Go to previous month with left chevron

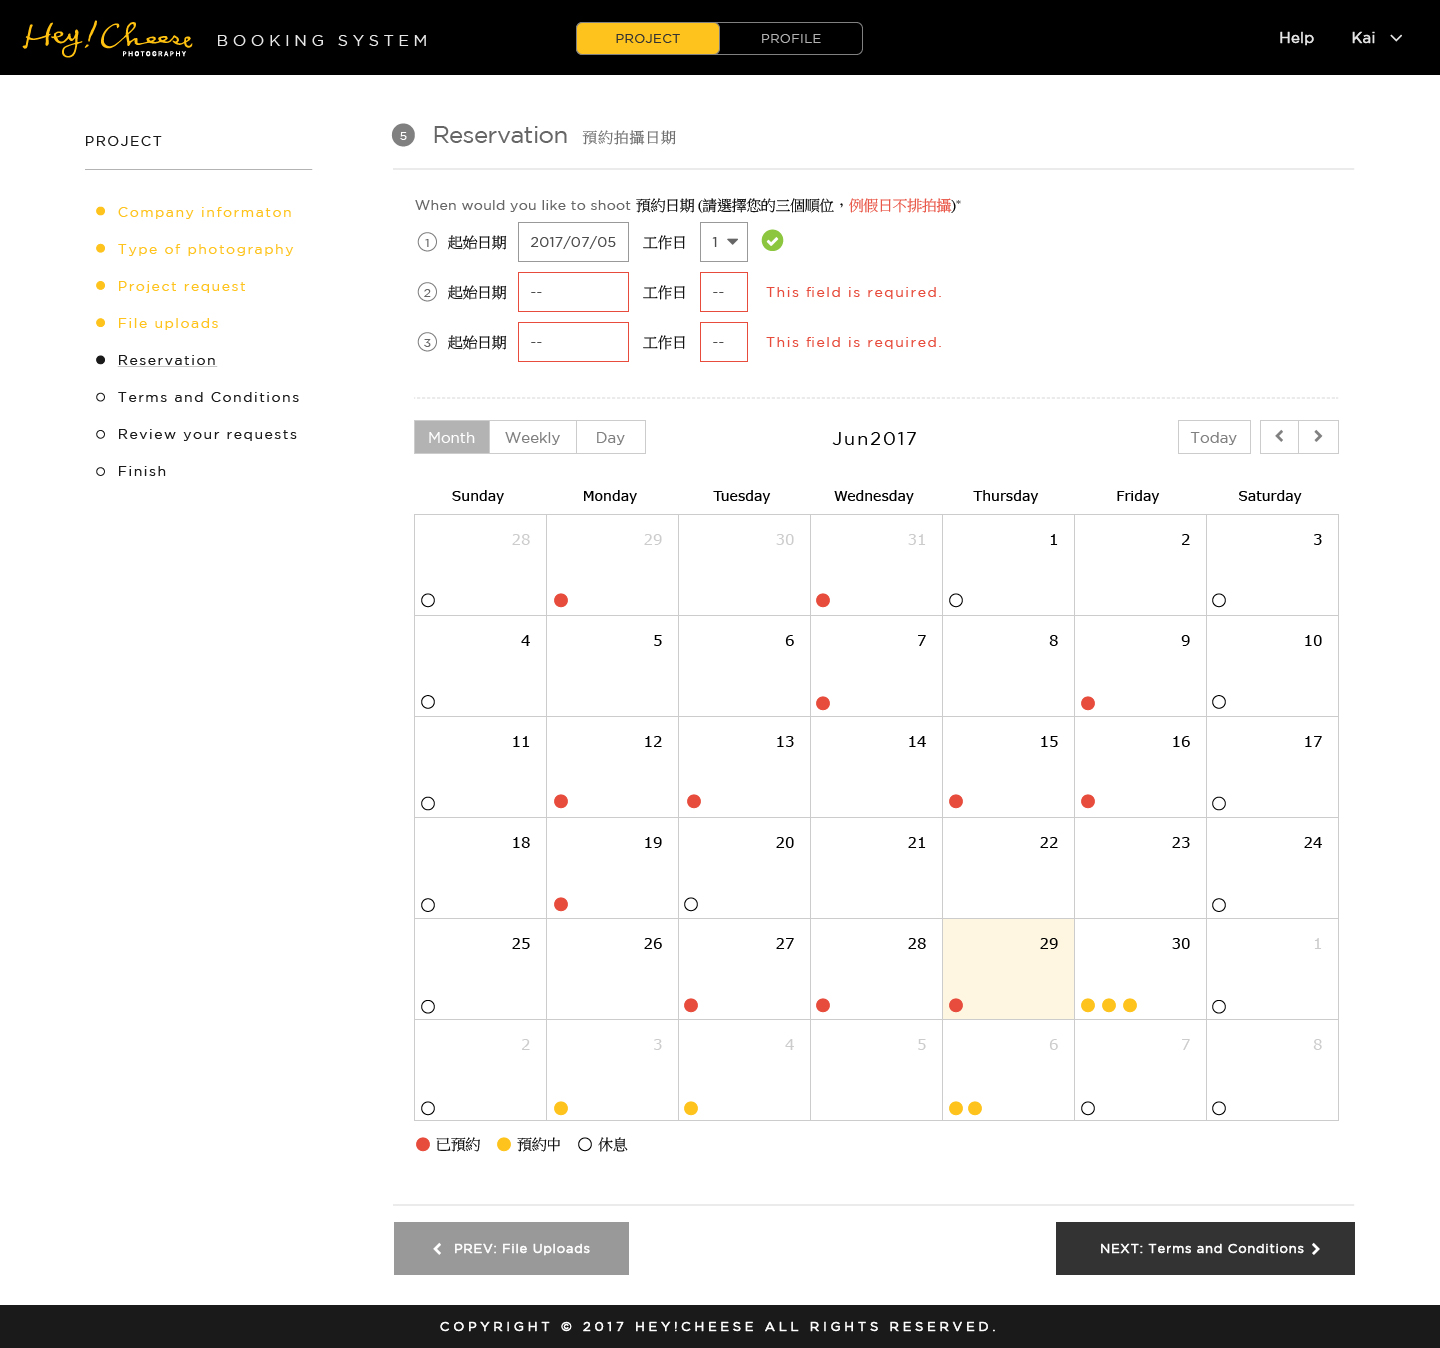click(x=1279, y=437)
